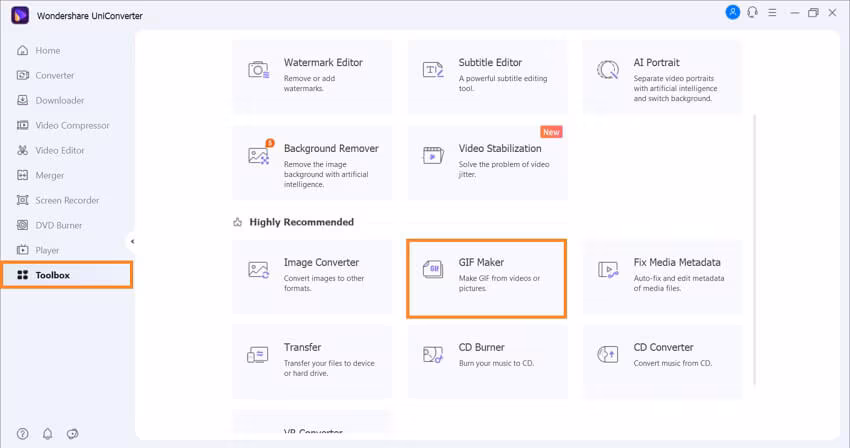Image resolution: width=850 pixels, height=448 pixels.
Task: Select Video Compressor in sidebar
Action: pyautogui.click(x=63, y=125)
